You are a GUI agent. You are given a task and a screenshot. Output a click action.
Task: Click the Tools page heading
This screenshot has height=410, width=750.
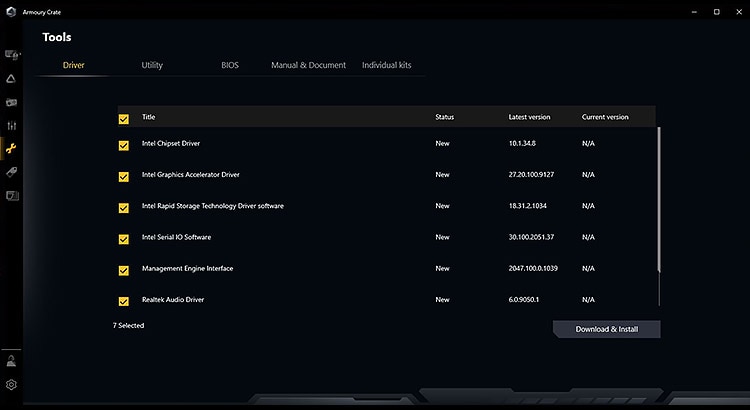(57, 37)
